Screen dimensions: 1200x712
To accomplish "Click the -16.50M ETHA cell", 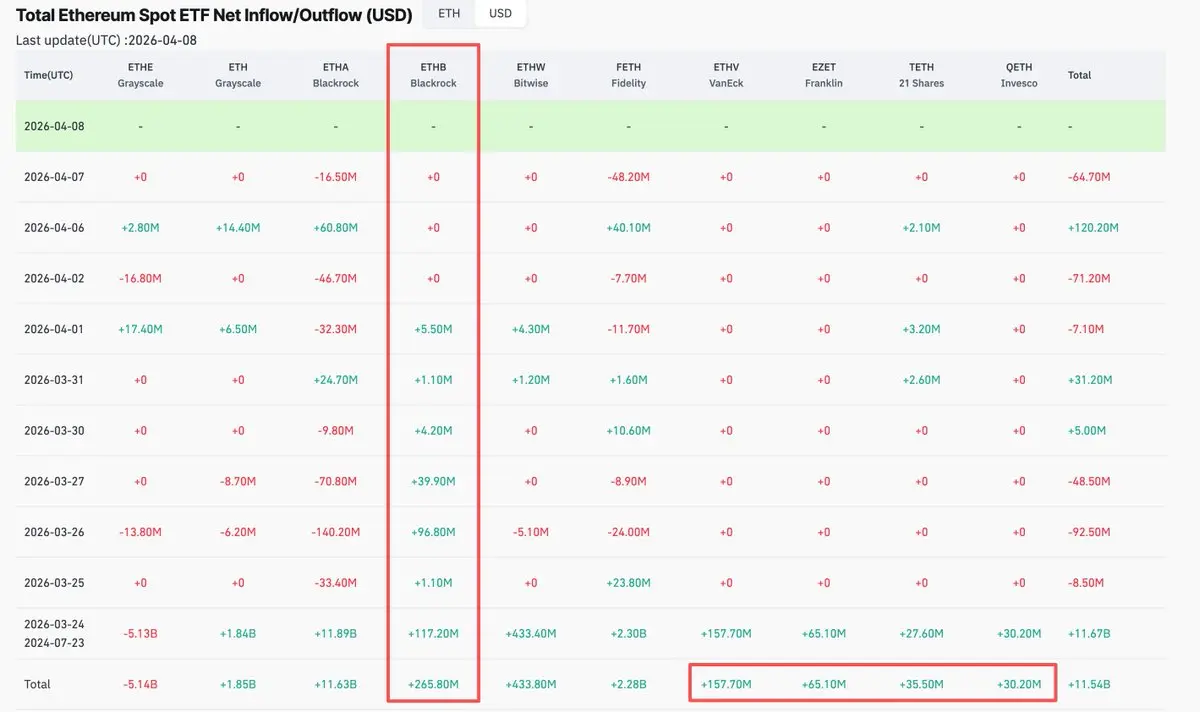I will (x=335, y=177).
